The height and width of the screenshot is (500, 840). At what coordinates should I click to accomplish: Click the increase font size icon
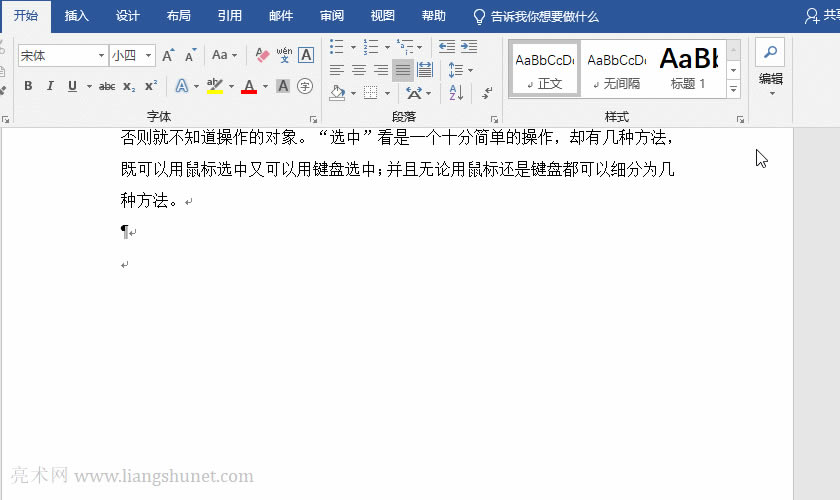[x=168, y=55]
